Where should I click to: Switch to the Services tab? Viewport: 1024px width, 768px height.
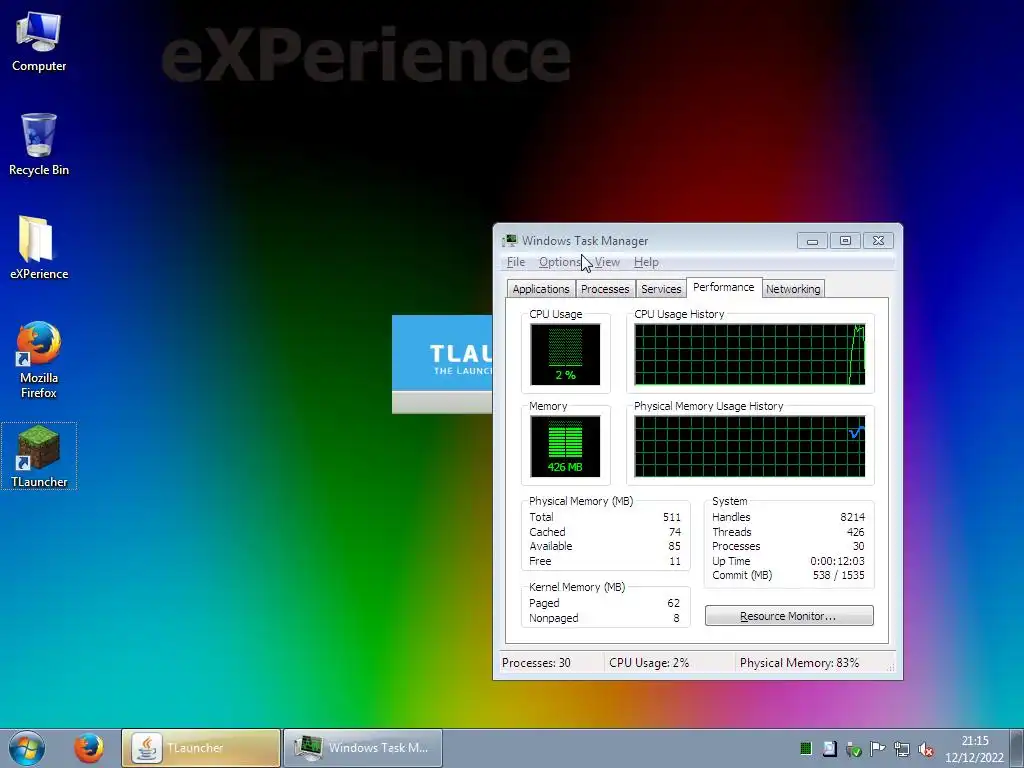click(x=661, y=289)
